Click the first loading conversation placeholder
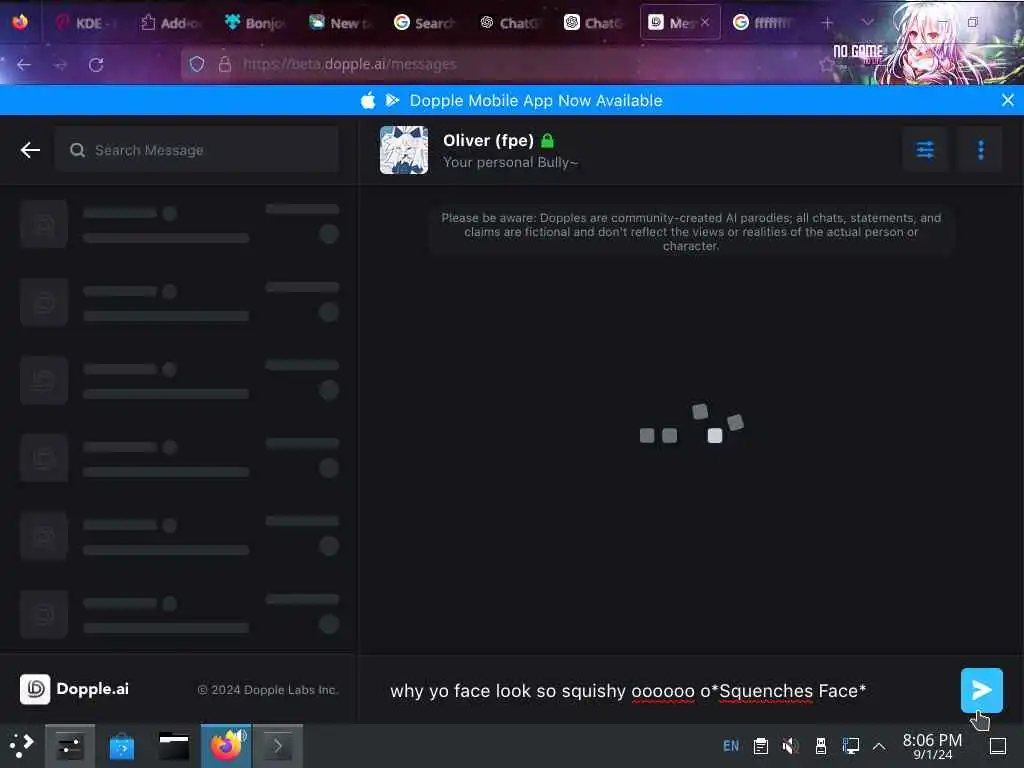The width and height of the screenshot is (1024, 768). [180, 224]
